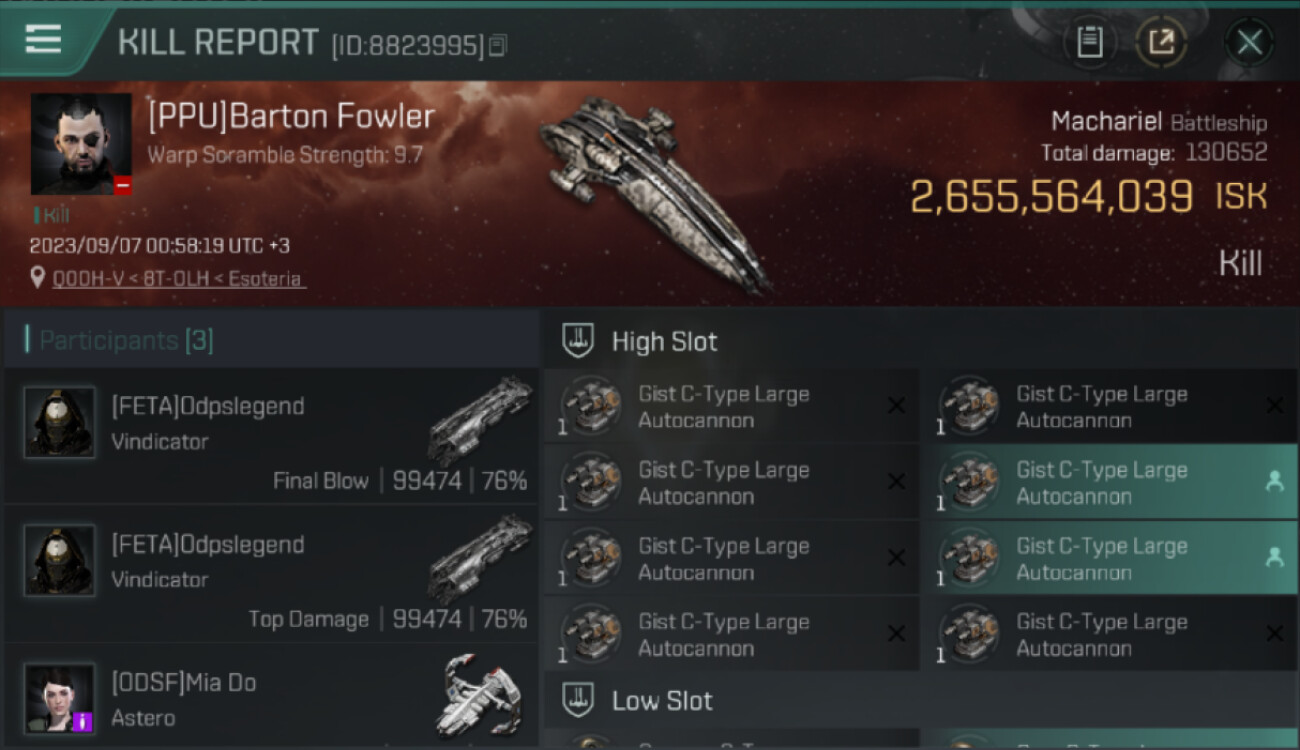Select the Mia Do Astero participant

point(271,697)
